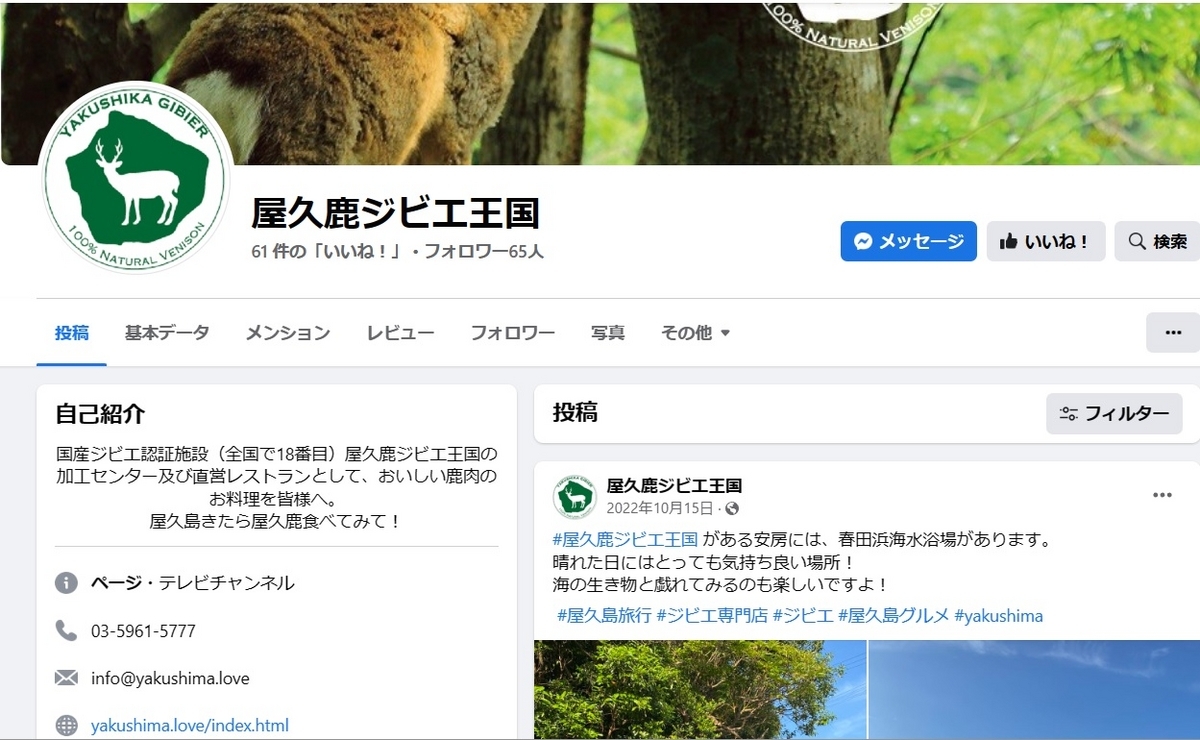Click the thumbs-up いいね！ button
The height and width of the screenshot is (740, 1200).
[x=1045, y=241]
